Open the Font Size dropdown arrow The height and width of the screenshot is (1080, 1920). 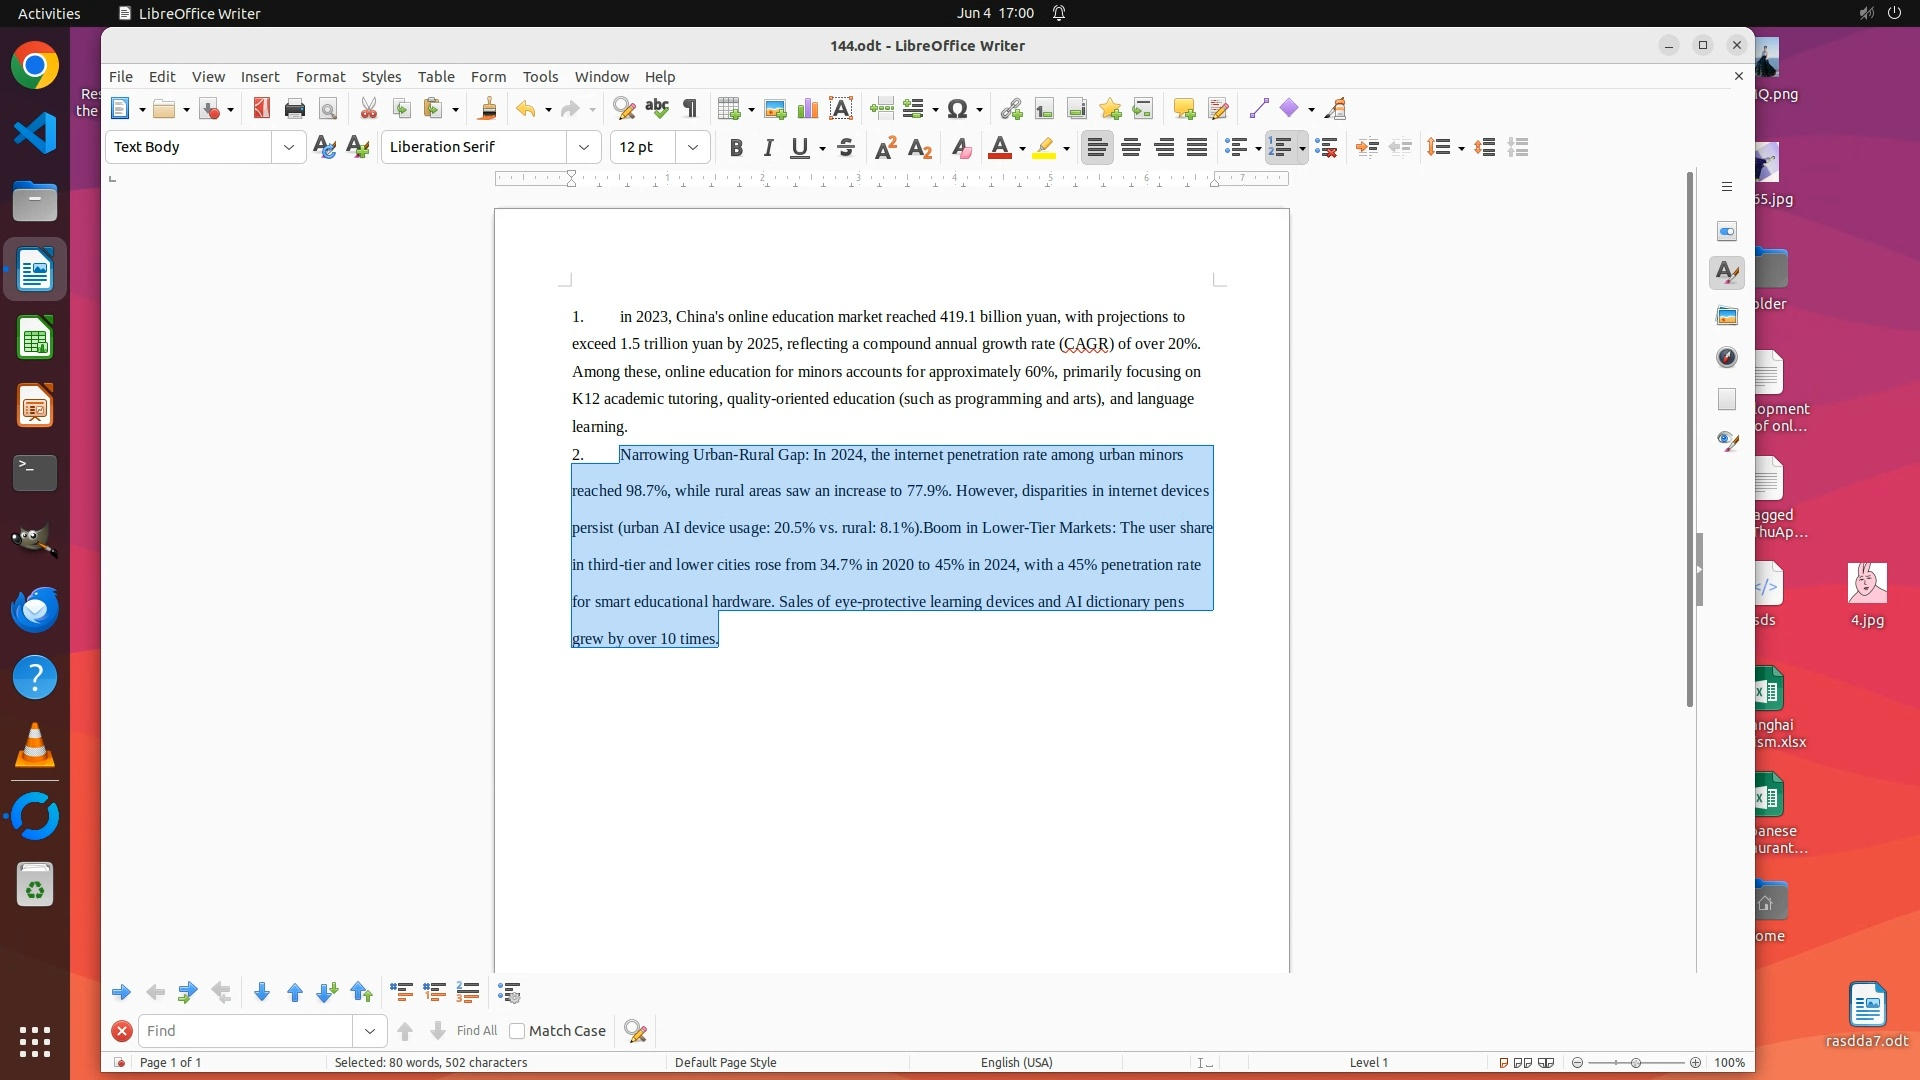coord(693,147)
